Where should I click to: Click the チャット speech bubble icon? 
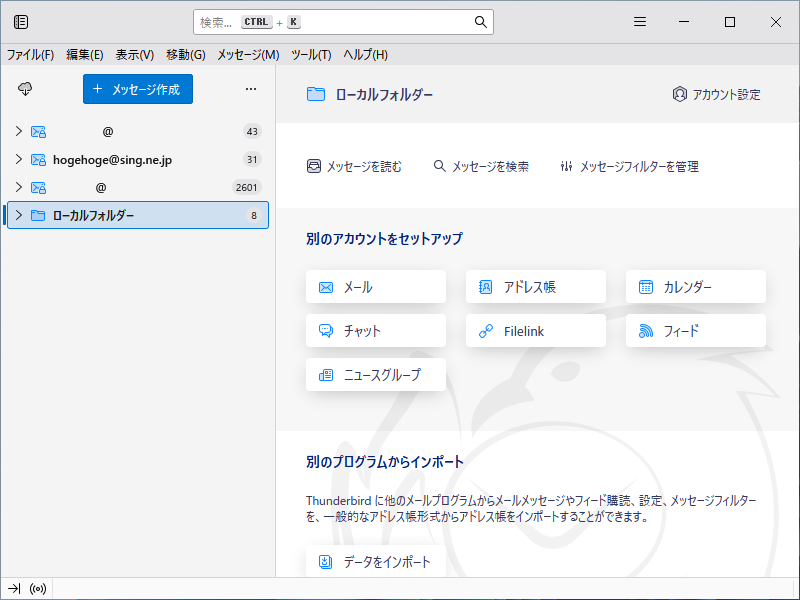[326, 331]
